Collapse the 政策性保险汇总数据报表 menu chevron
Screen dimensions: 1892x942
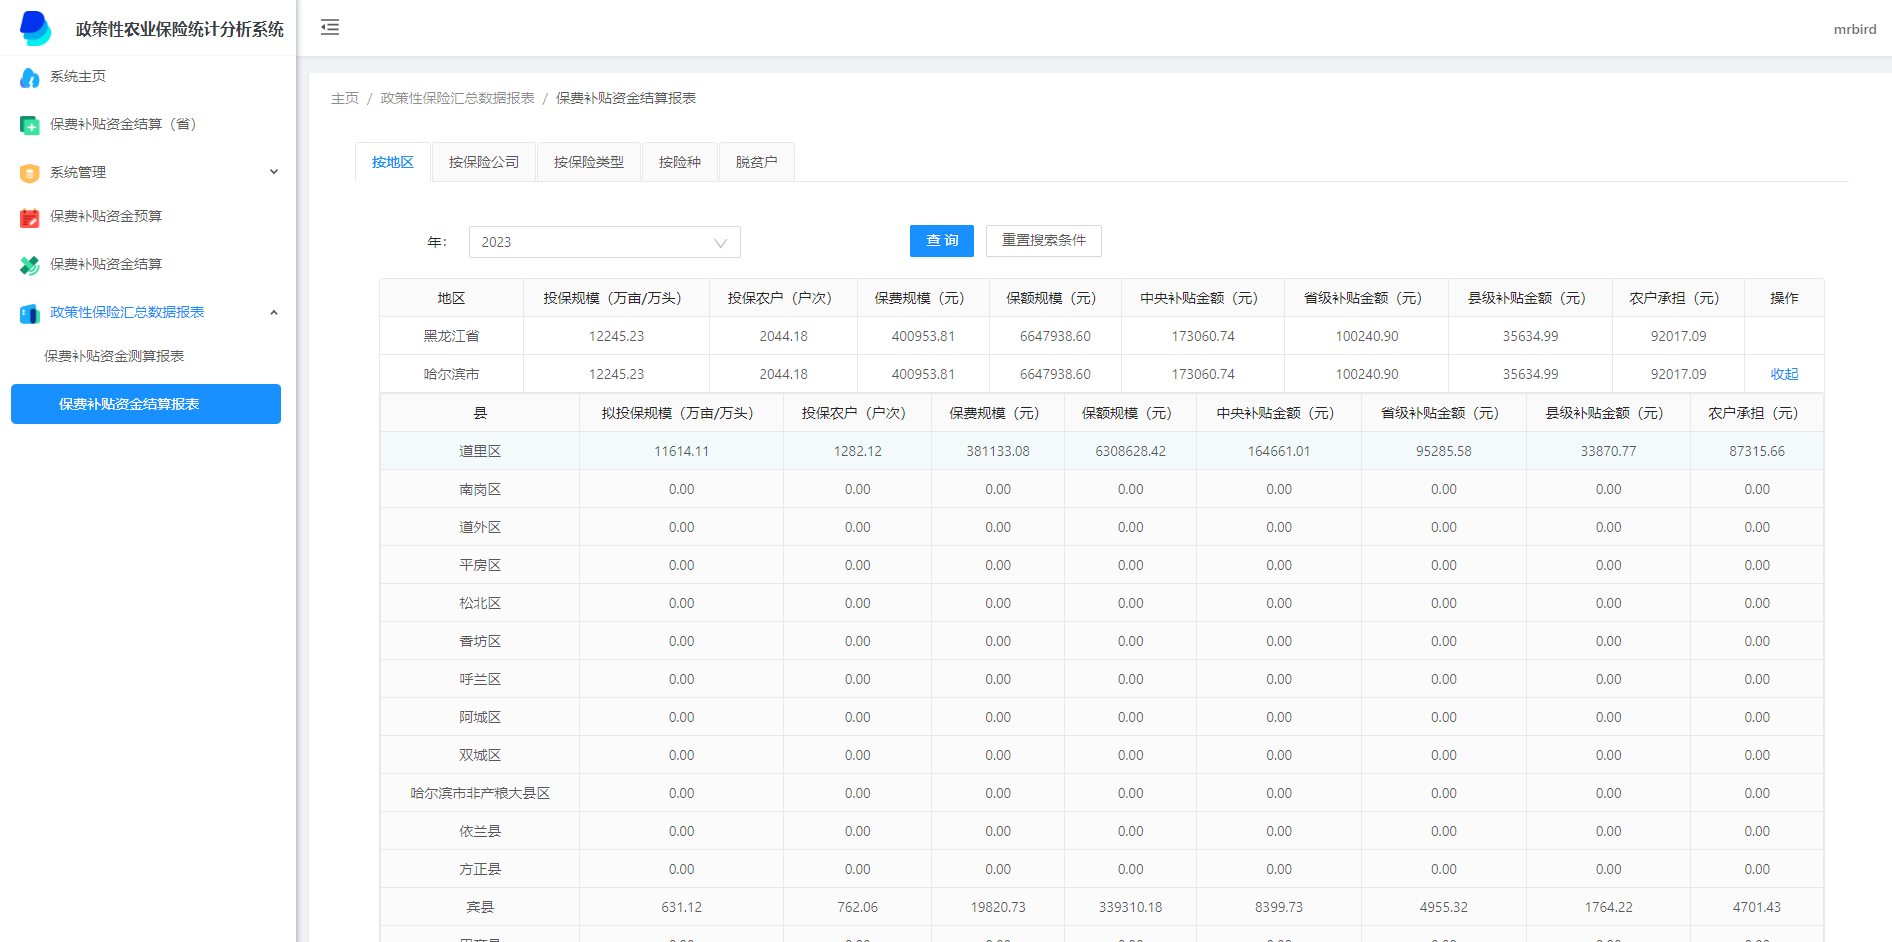coord(274,312)
